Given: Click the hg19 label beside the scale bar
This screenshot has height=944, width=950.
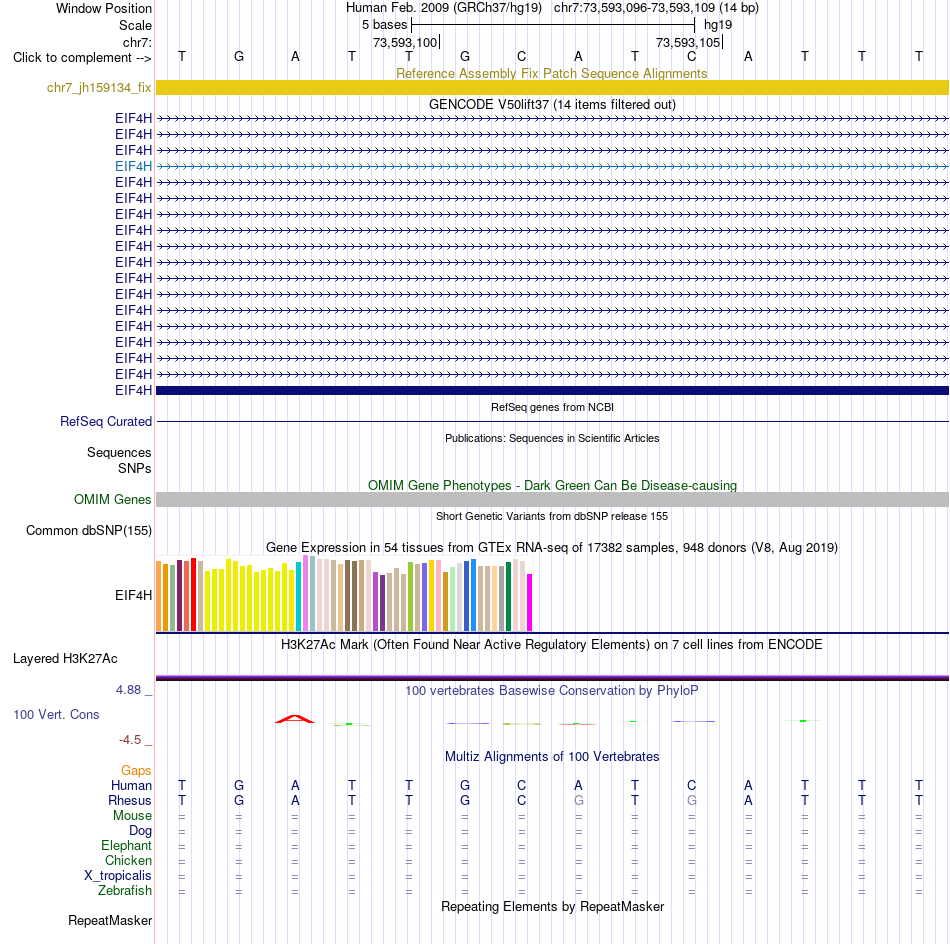Looking at the screenshot, I should (717, 25).
